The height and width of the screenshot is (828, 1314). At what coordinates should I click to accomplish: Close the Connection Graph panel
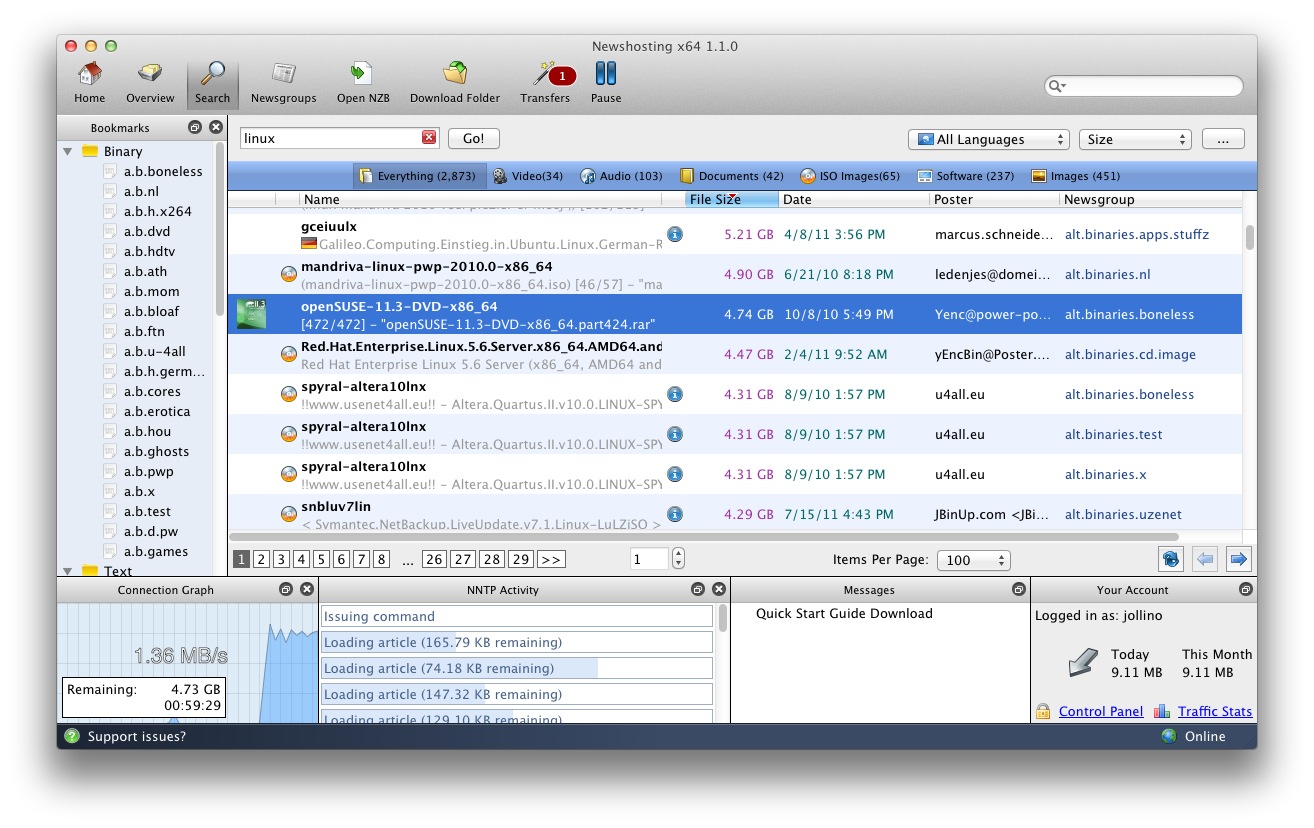pyautogui.click(x=307, y=590)
